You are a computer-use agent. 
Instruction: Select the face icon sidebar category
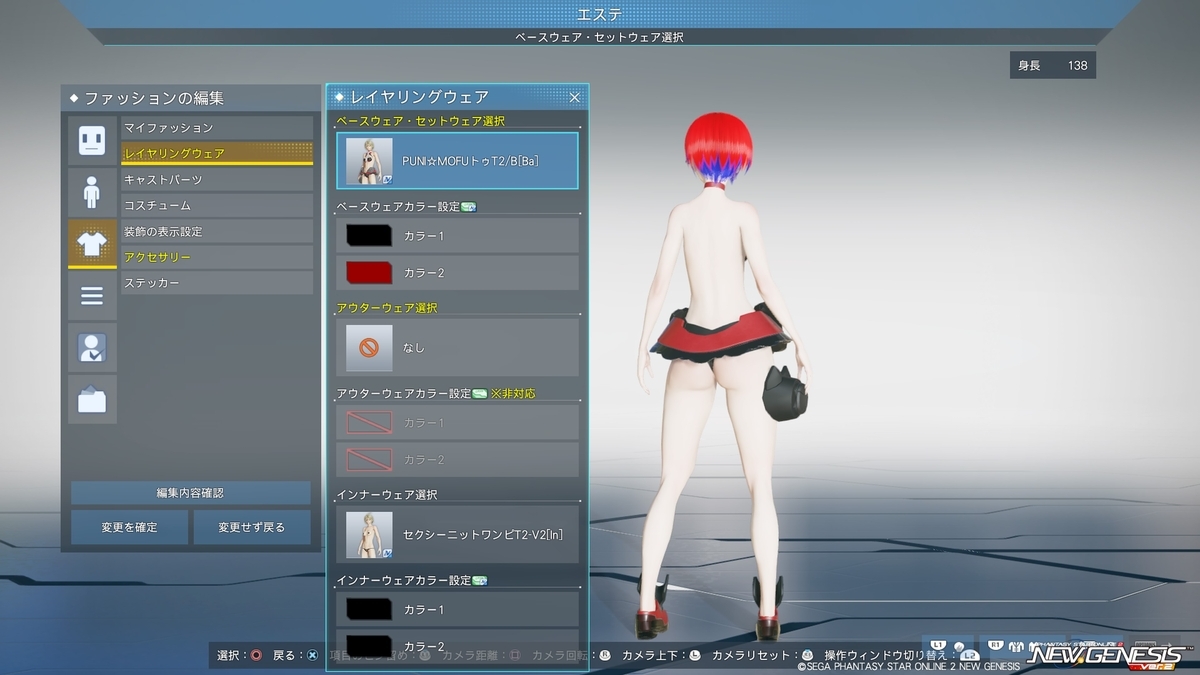pos(92,140)
